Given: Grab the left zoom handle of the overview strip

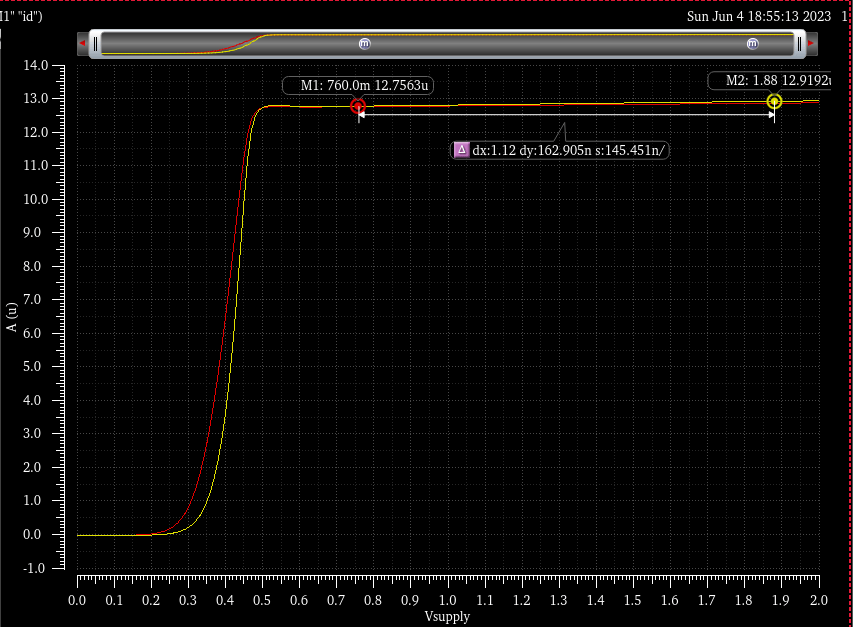Looking at the screenshot, I should pos(95,44).
